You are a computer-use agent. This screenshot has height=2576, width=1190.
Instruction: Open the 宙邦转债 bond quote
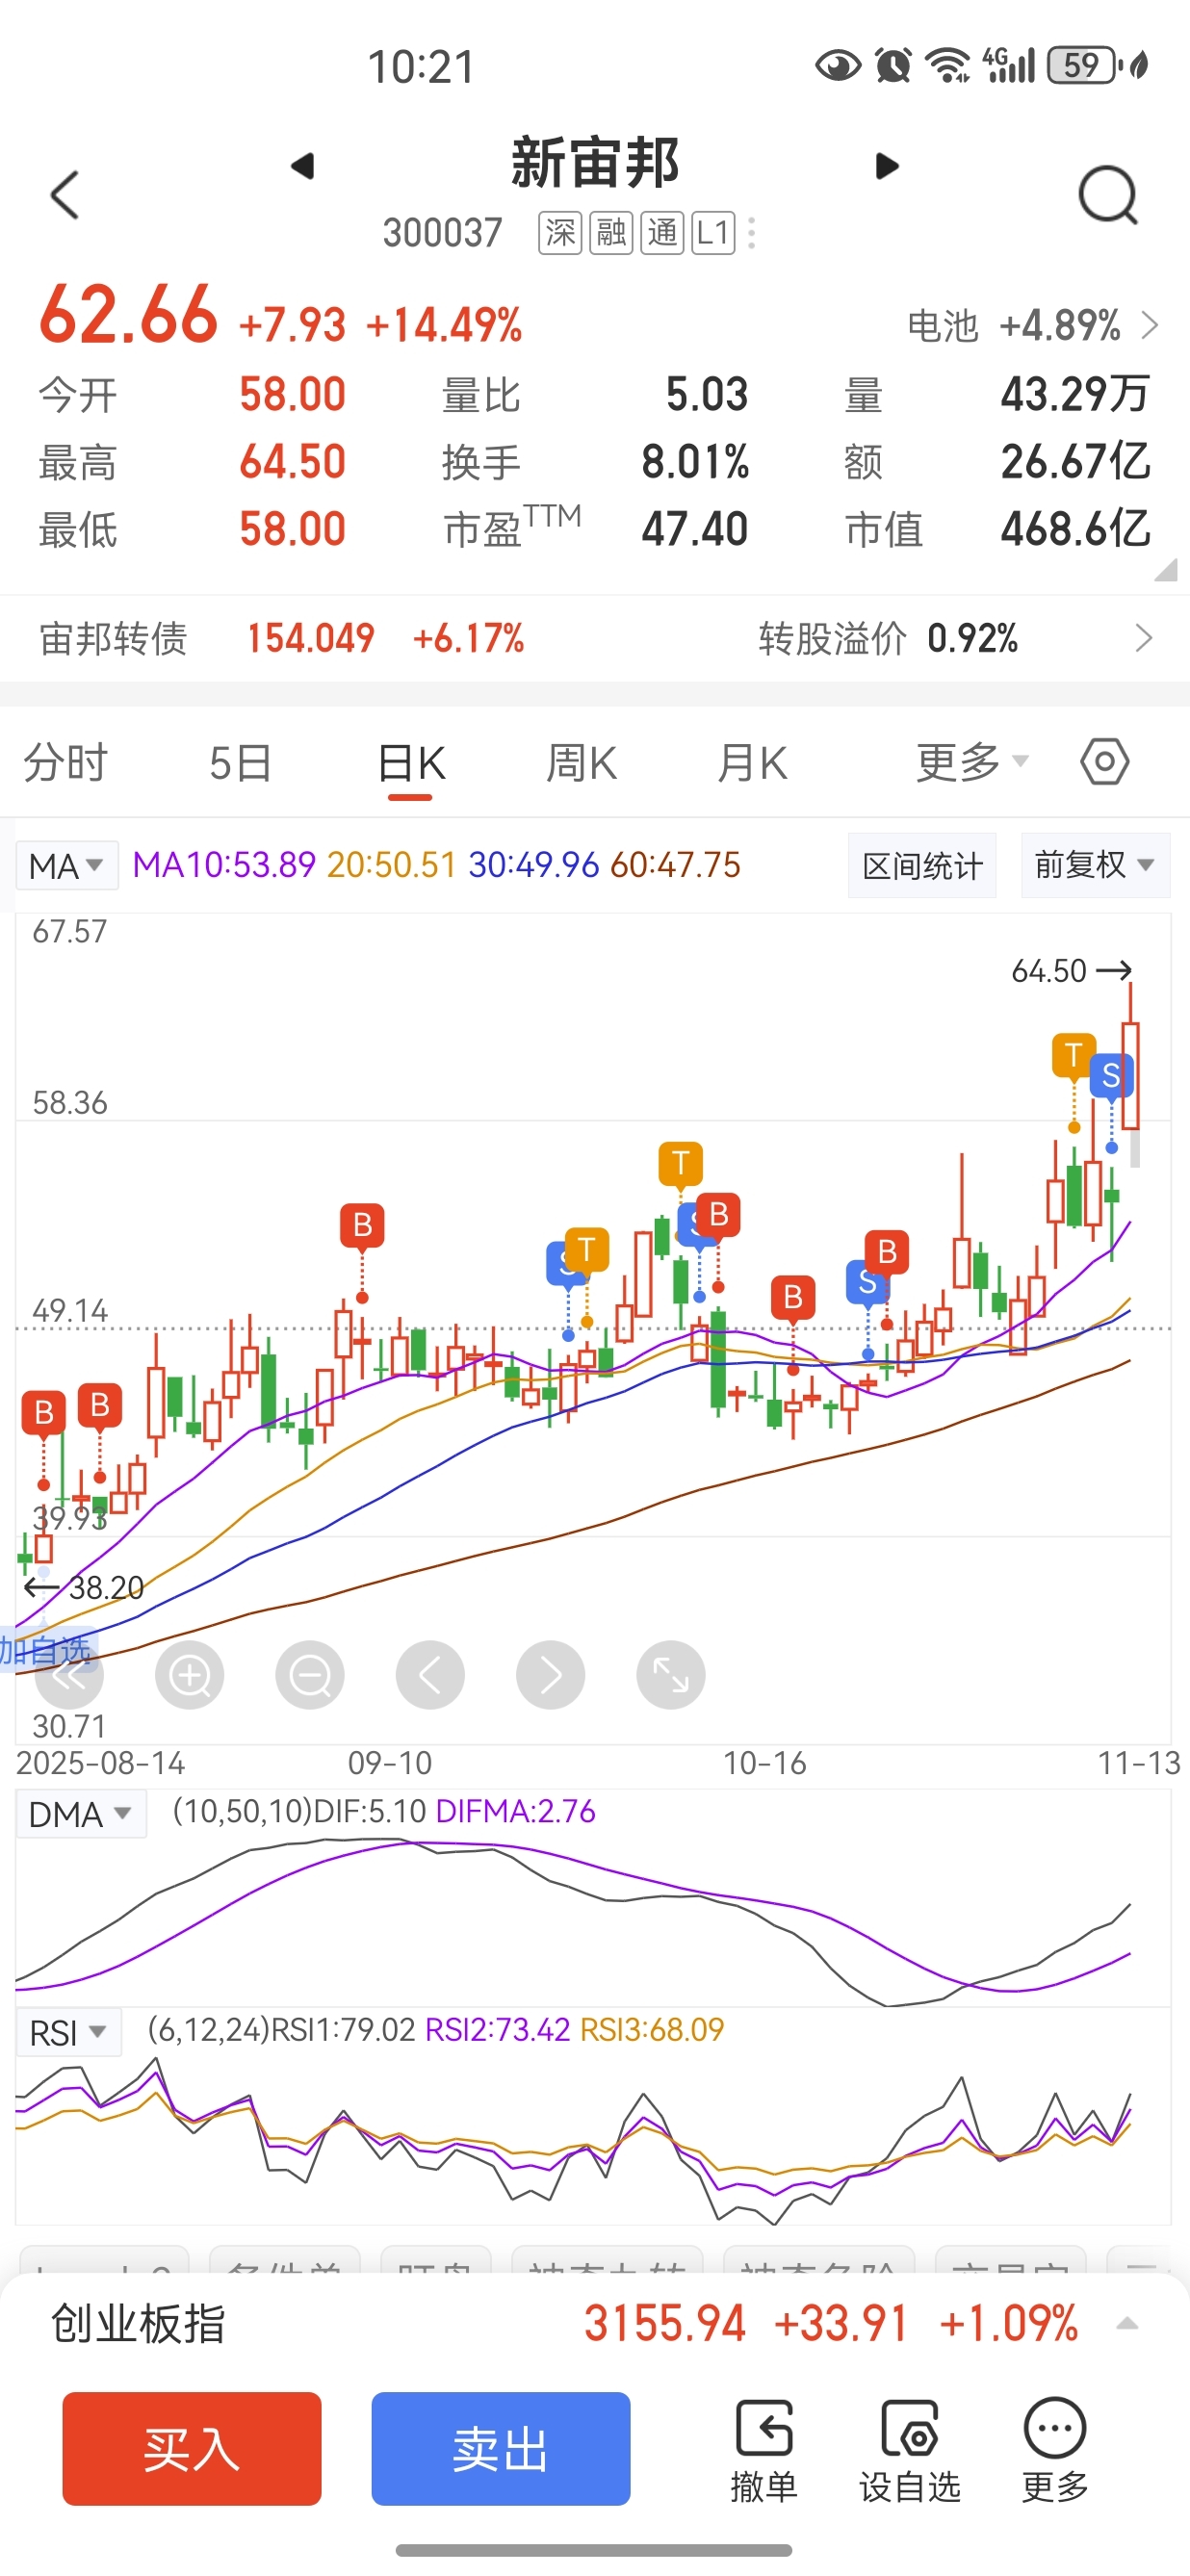click(282, 638)
